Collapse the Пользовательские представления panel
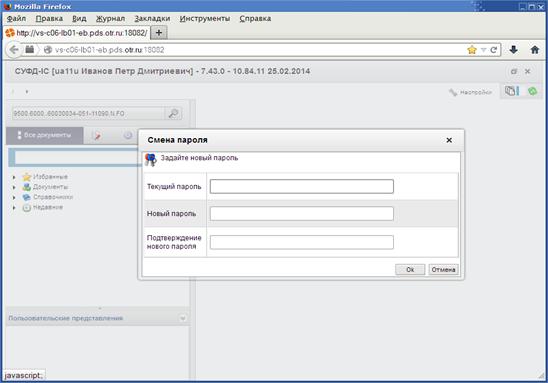This screenshot has height=383, width=548. pos(182,318)
